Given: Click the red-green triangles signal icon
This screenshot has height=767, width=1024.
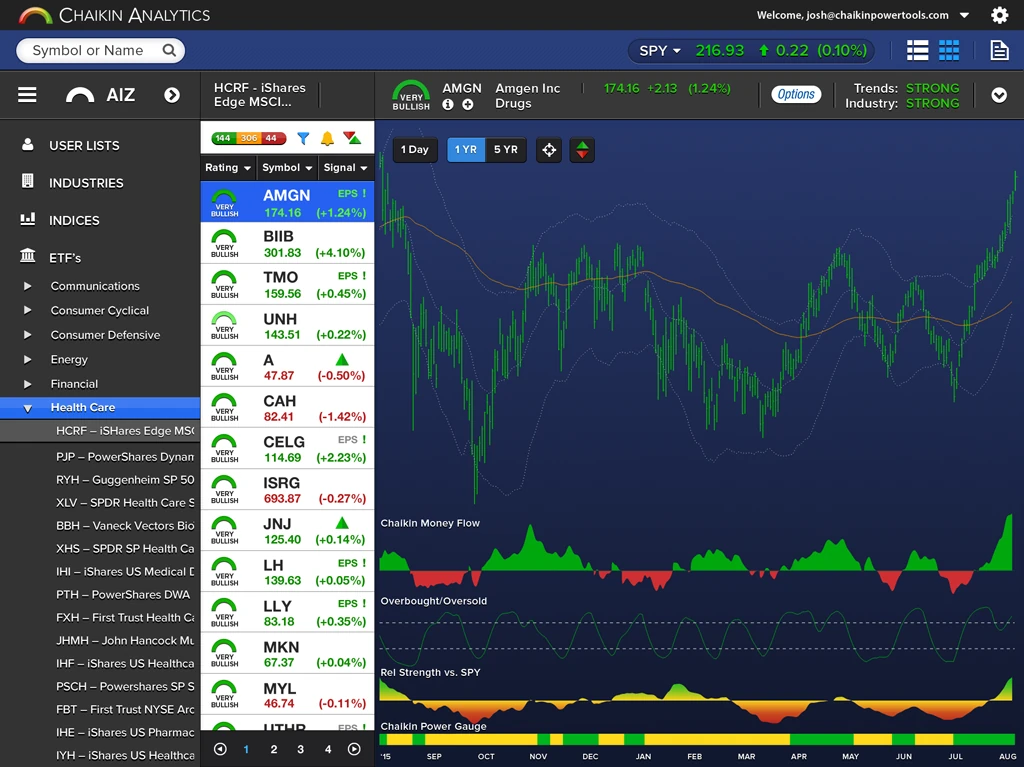Looking at the screenshot, I should [x=352, y=138].
